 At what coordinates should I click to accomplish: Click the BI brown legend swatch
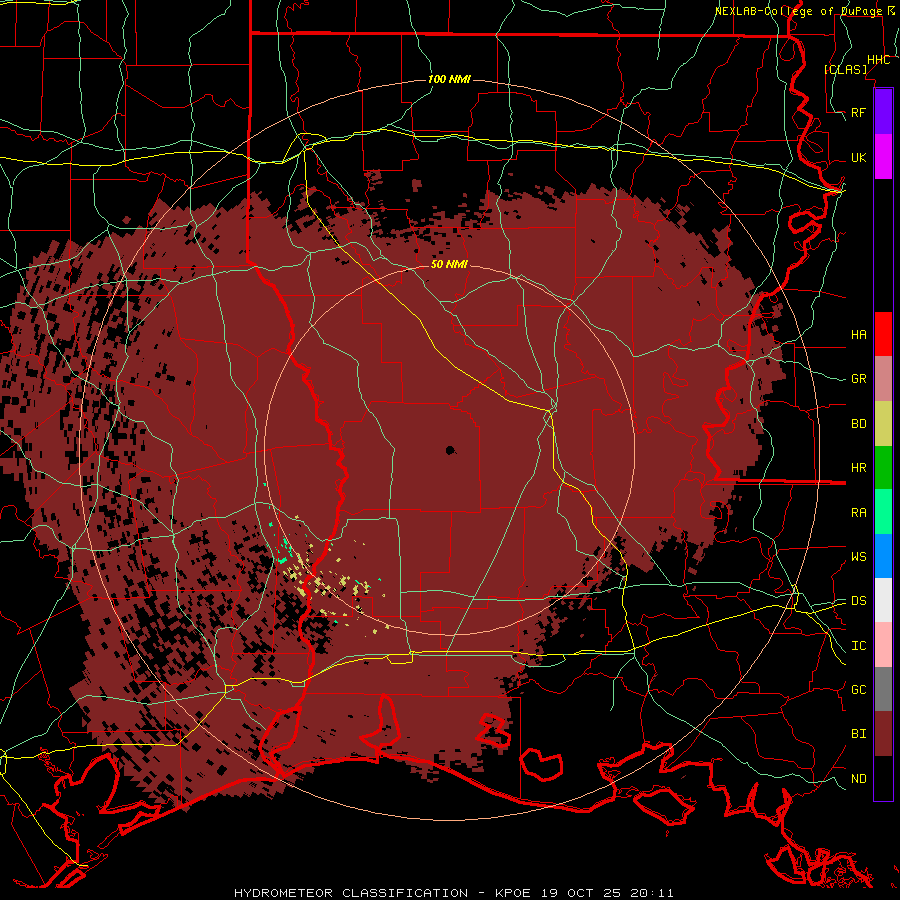(x=883, y=734)
